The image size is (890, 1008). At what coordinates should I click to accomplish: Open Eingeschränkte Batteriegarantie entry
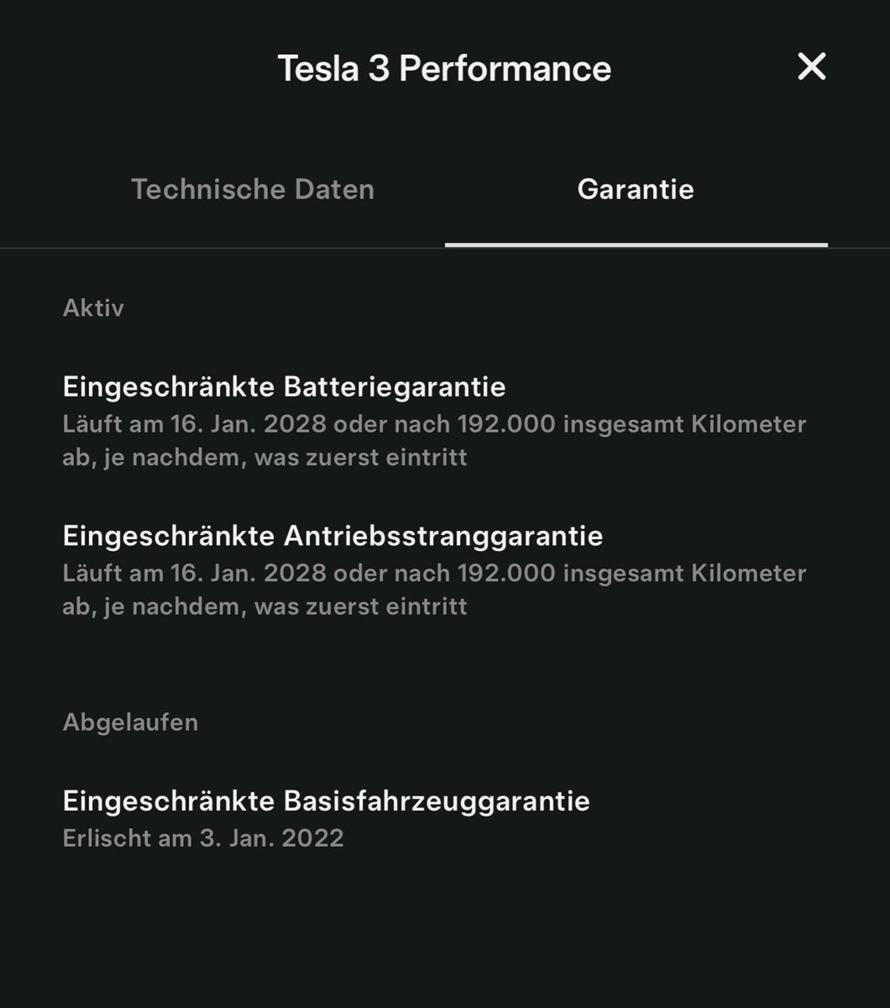click(x=284, y=387)
